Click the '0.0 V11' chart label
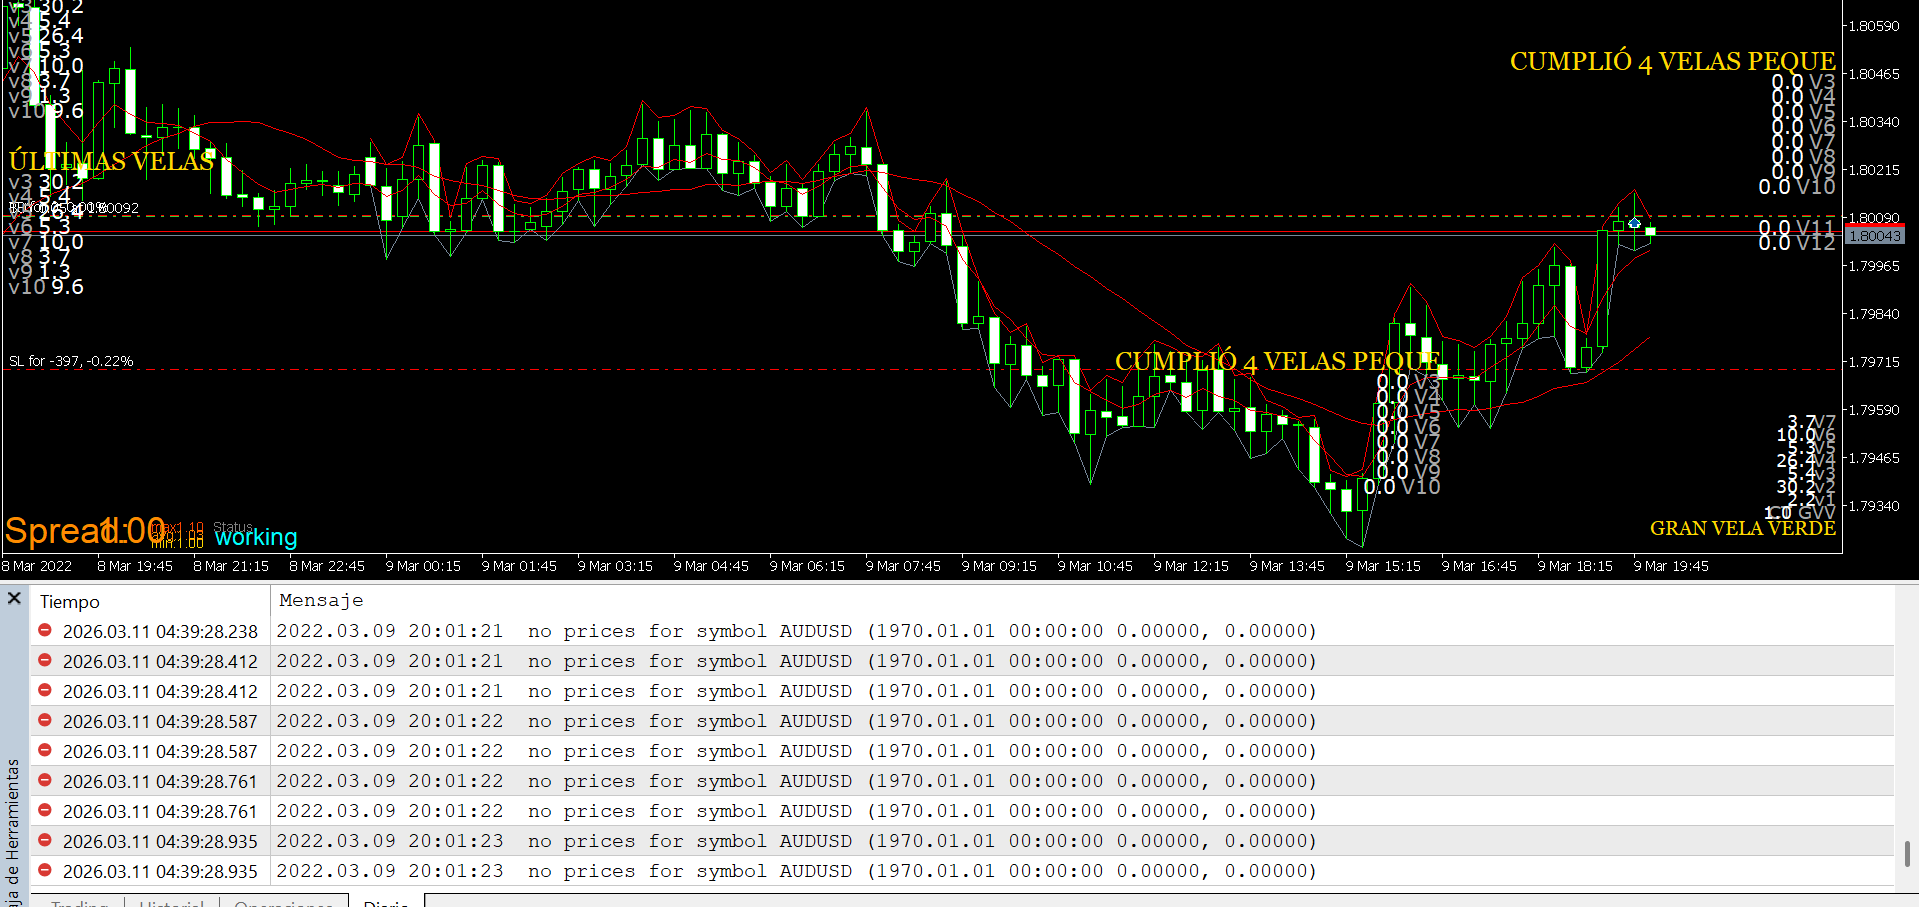Screen dimensions: 1919x907 [1797, 228]
